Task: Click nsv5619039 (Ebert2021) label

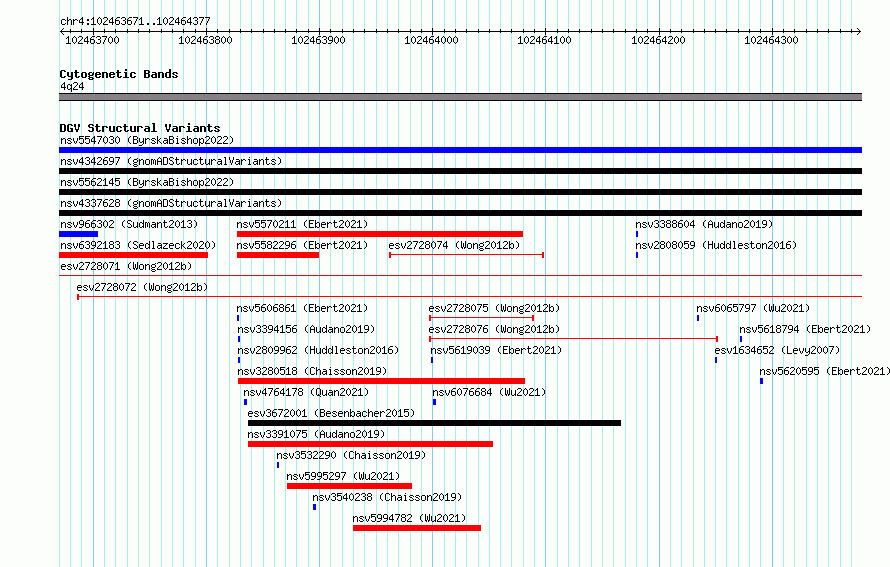Action: coord(496,350)
